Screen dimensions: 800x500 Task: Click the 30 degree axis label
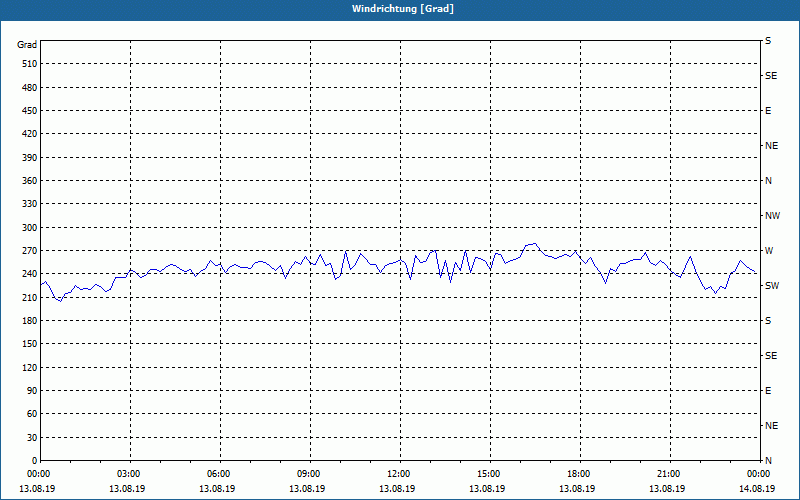(32, 438)
